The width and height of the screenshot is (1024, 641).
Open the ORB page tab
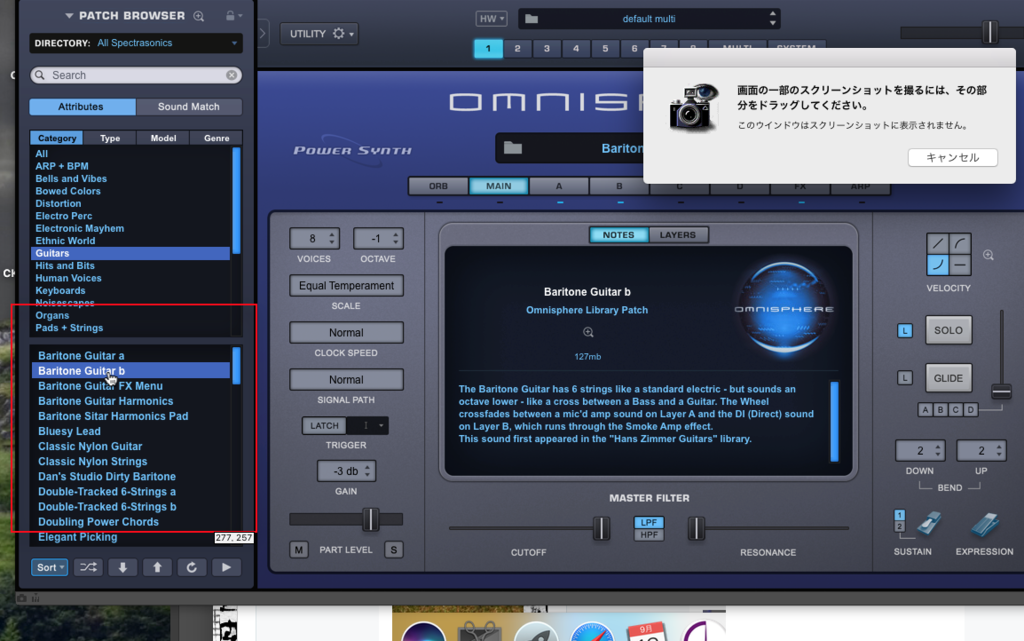pos(438,186)
